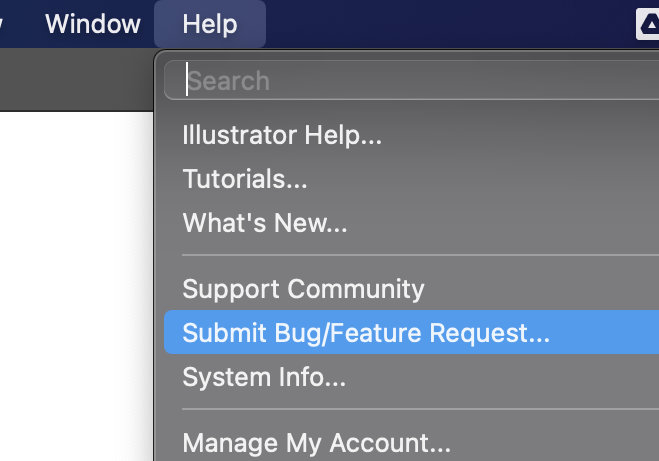View Illustrator tutorials via the Tutorials item
The image size is (659, 461).
point(245,179)
